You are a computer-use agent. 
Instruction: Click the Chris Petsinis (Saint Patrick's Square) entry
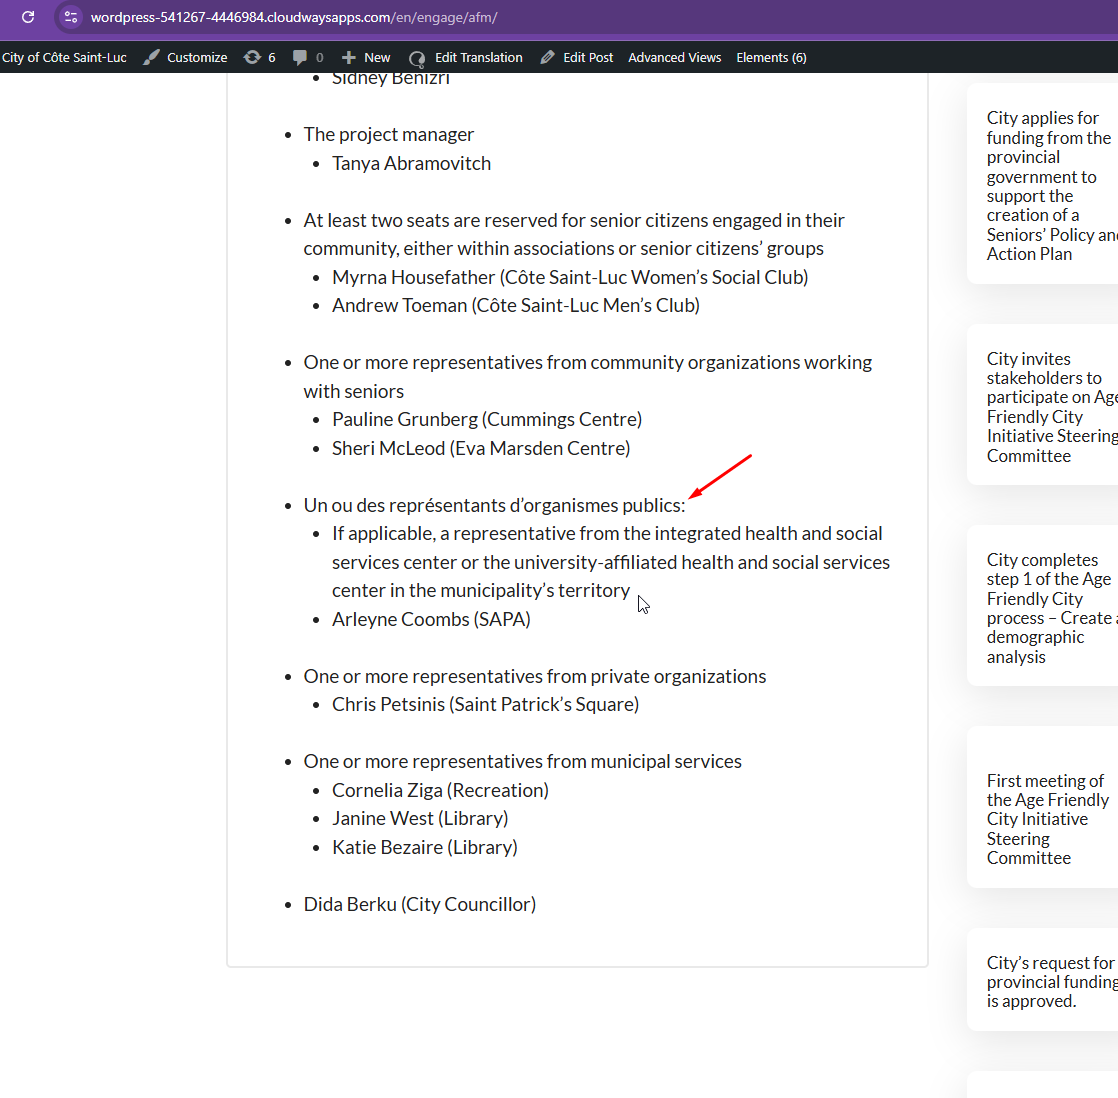[x=486, y=704]
